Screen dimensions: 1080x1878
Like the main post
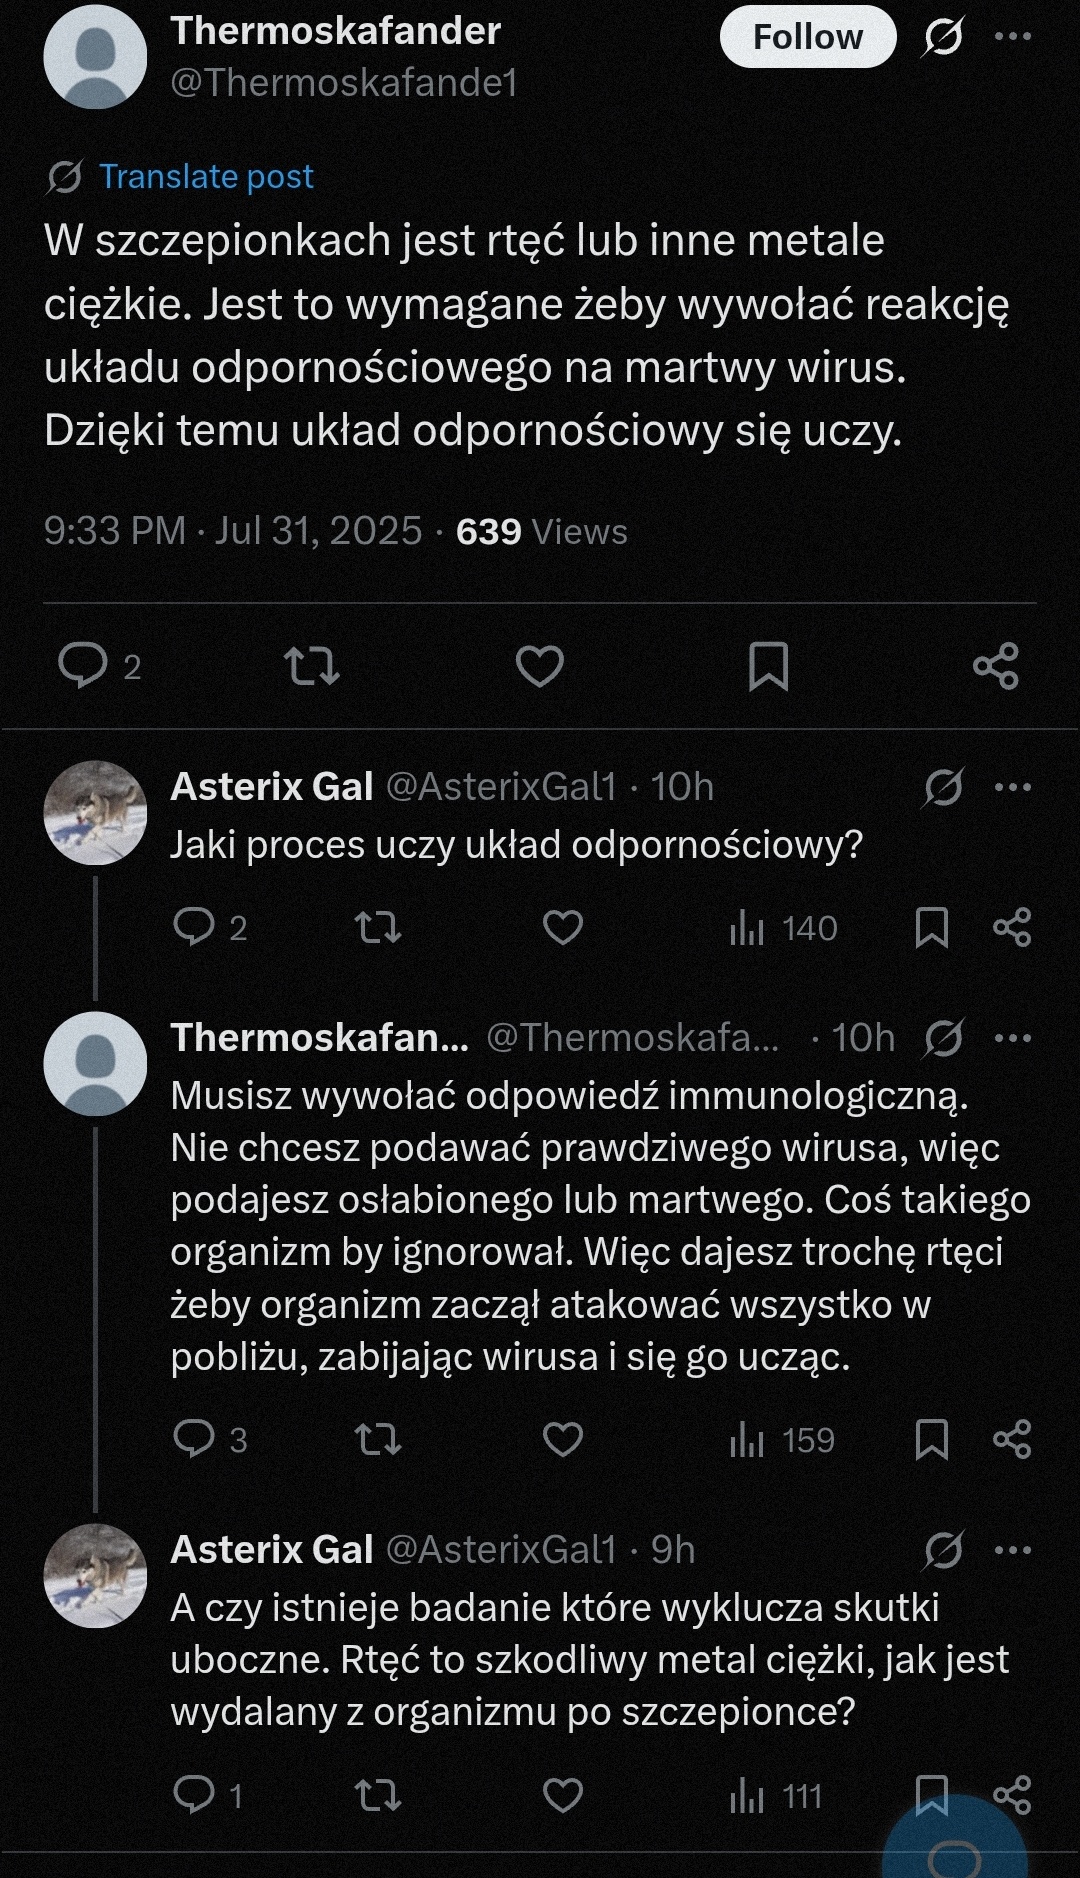pyautogui.click(x=539, y=665)
